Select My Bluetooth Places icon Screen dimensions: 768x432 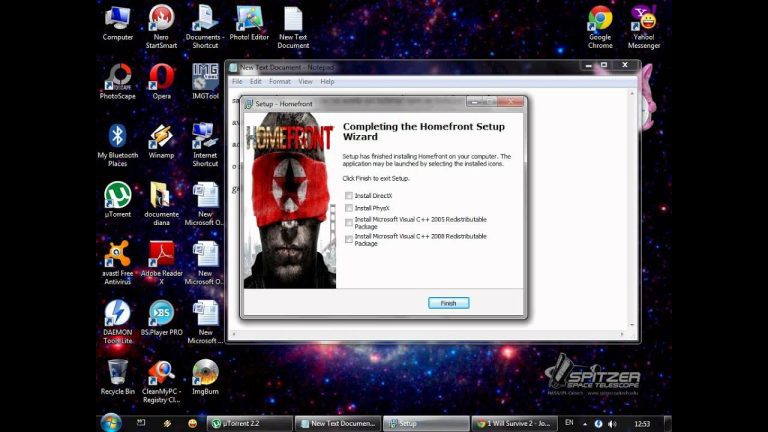(x=118, y=145)
